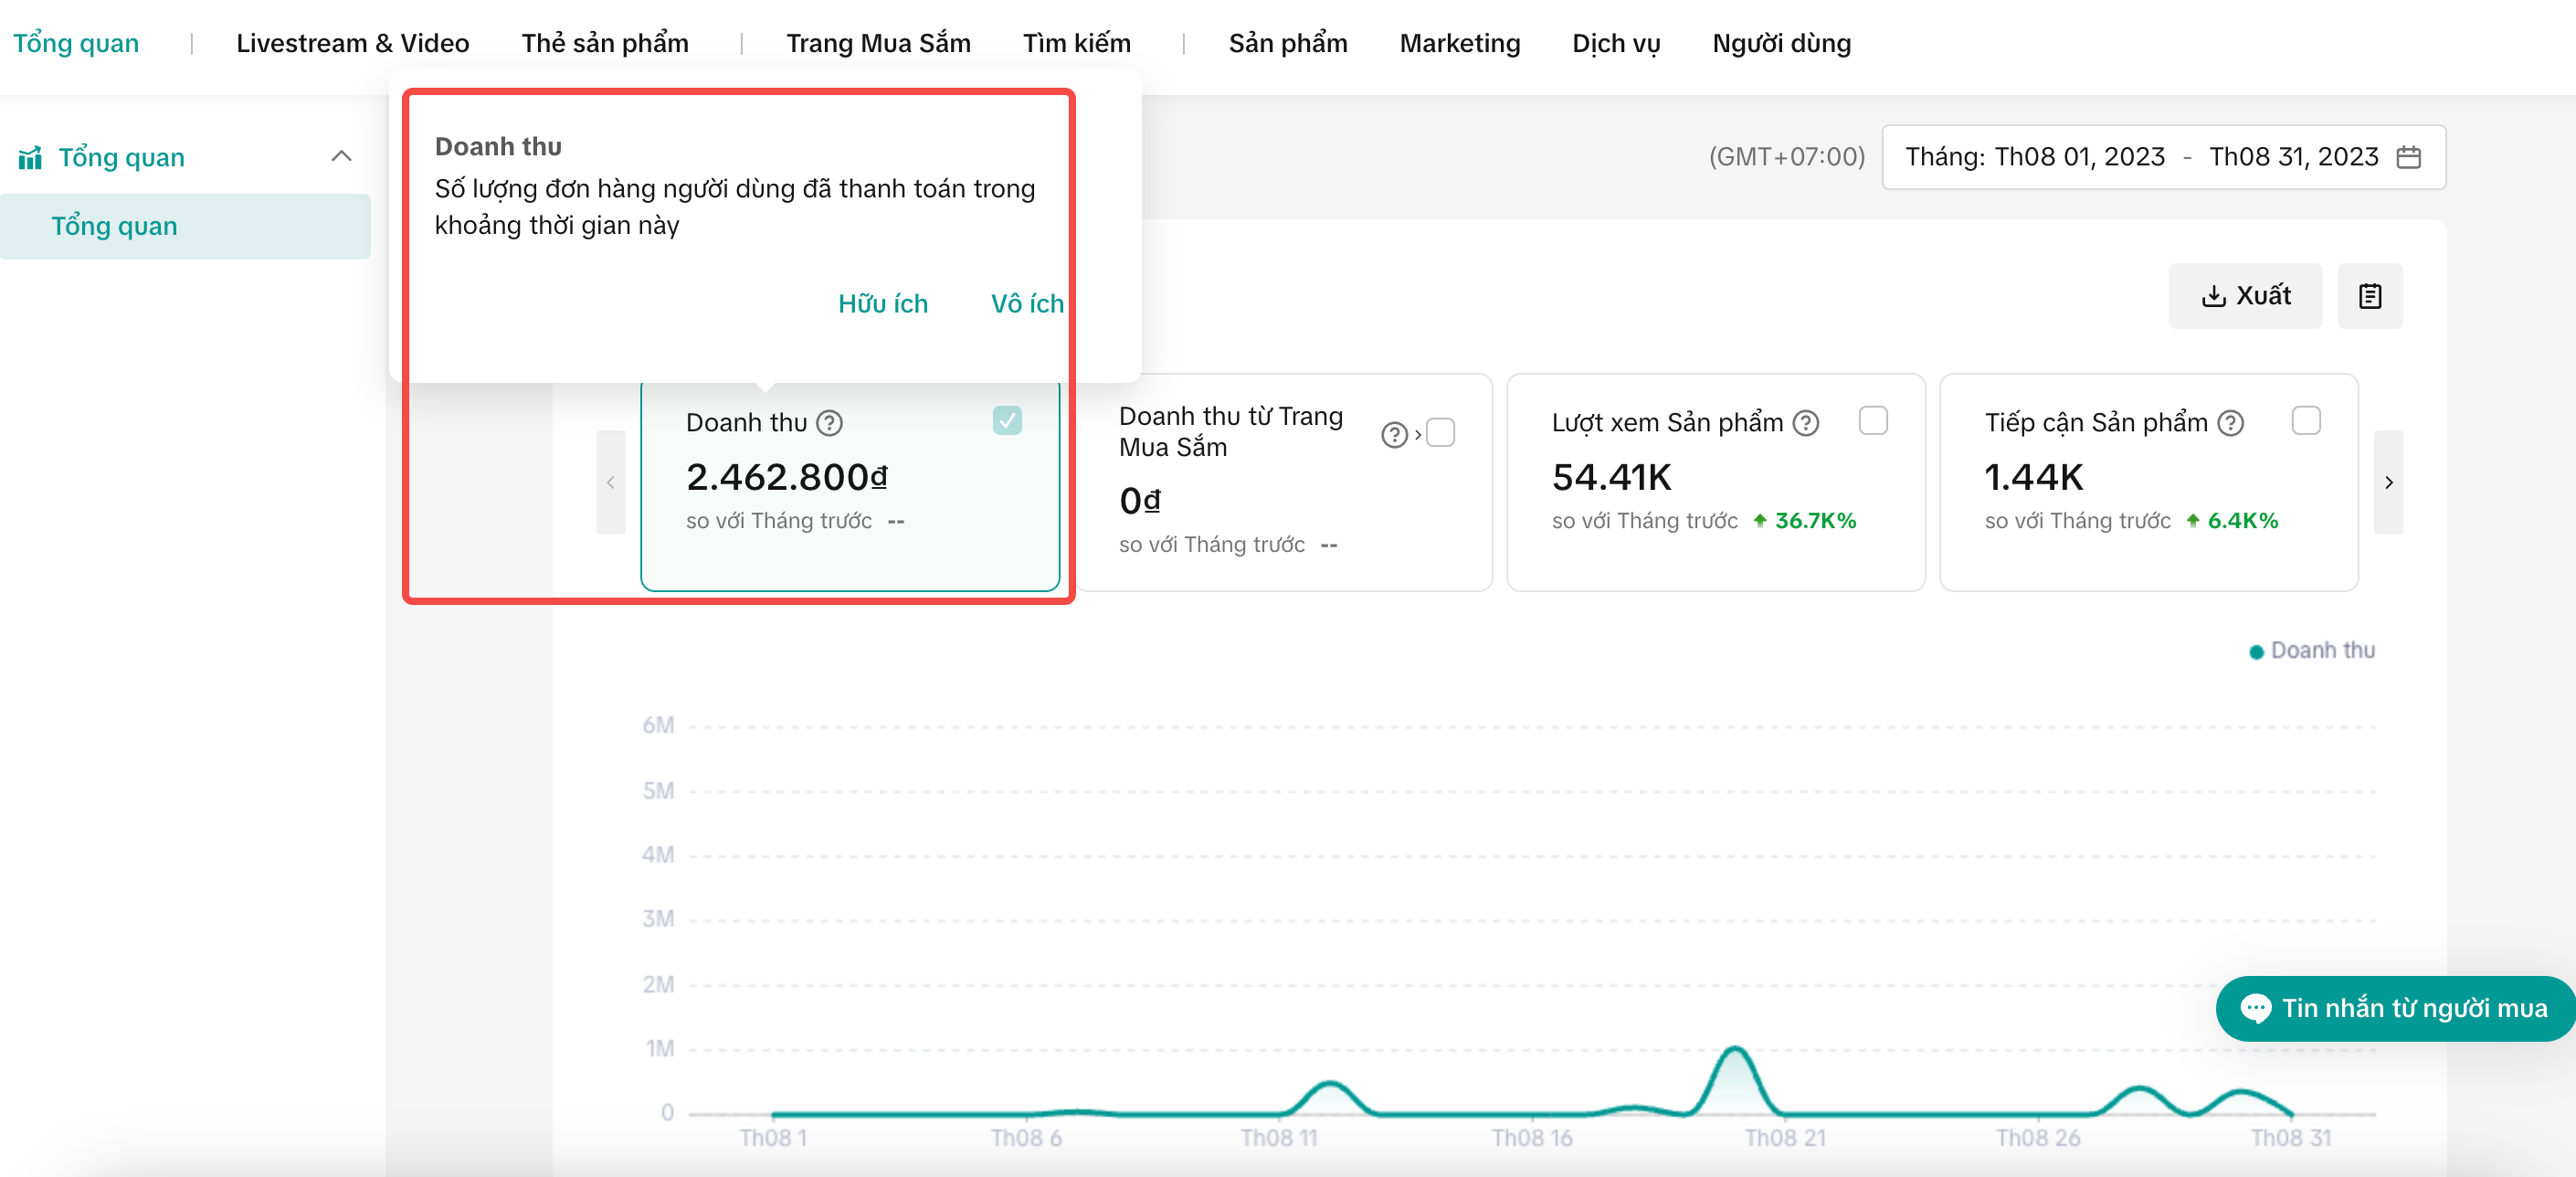Click the chat bubble icon for buyer messages
This screenshot has height=1177, width=2576.
(2254, 1007)
